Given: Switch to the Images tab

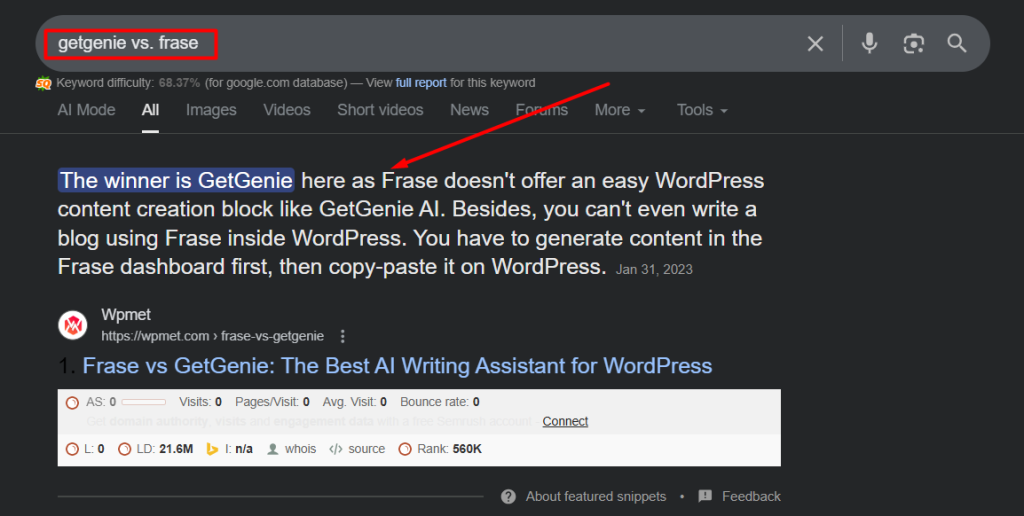Looking at the screenshot, I should click(211, 110).
